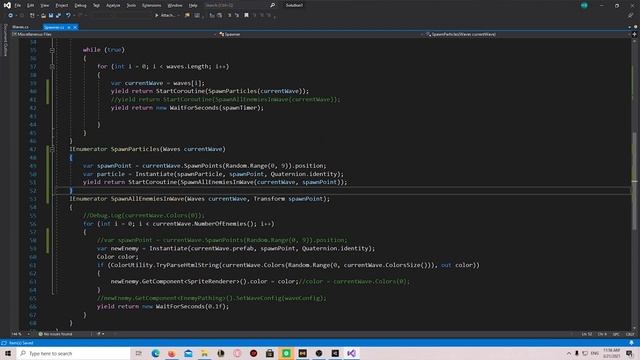Open Firefox from taskbar

172,353
